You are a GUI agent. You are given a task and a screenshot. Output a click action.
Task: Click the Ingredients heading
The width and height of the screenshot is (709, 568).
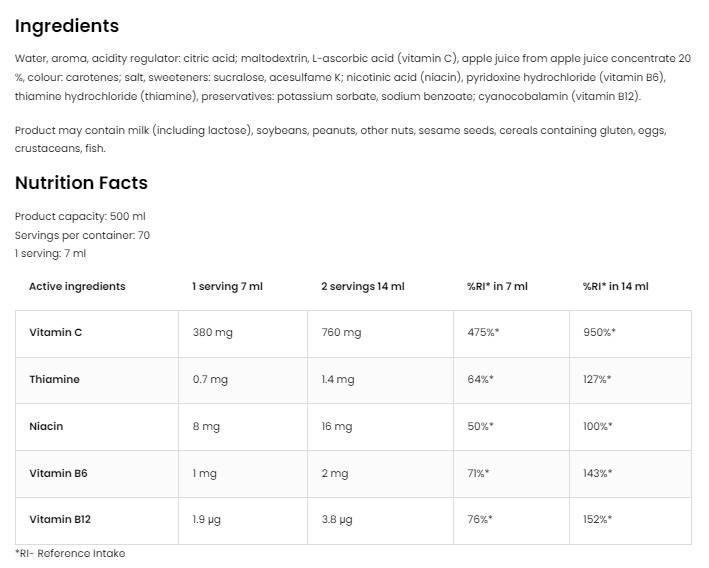pyautogui.click(x=66, y=26)
